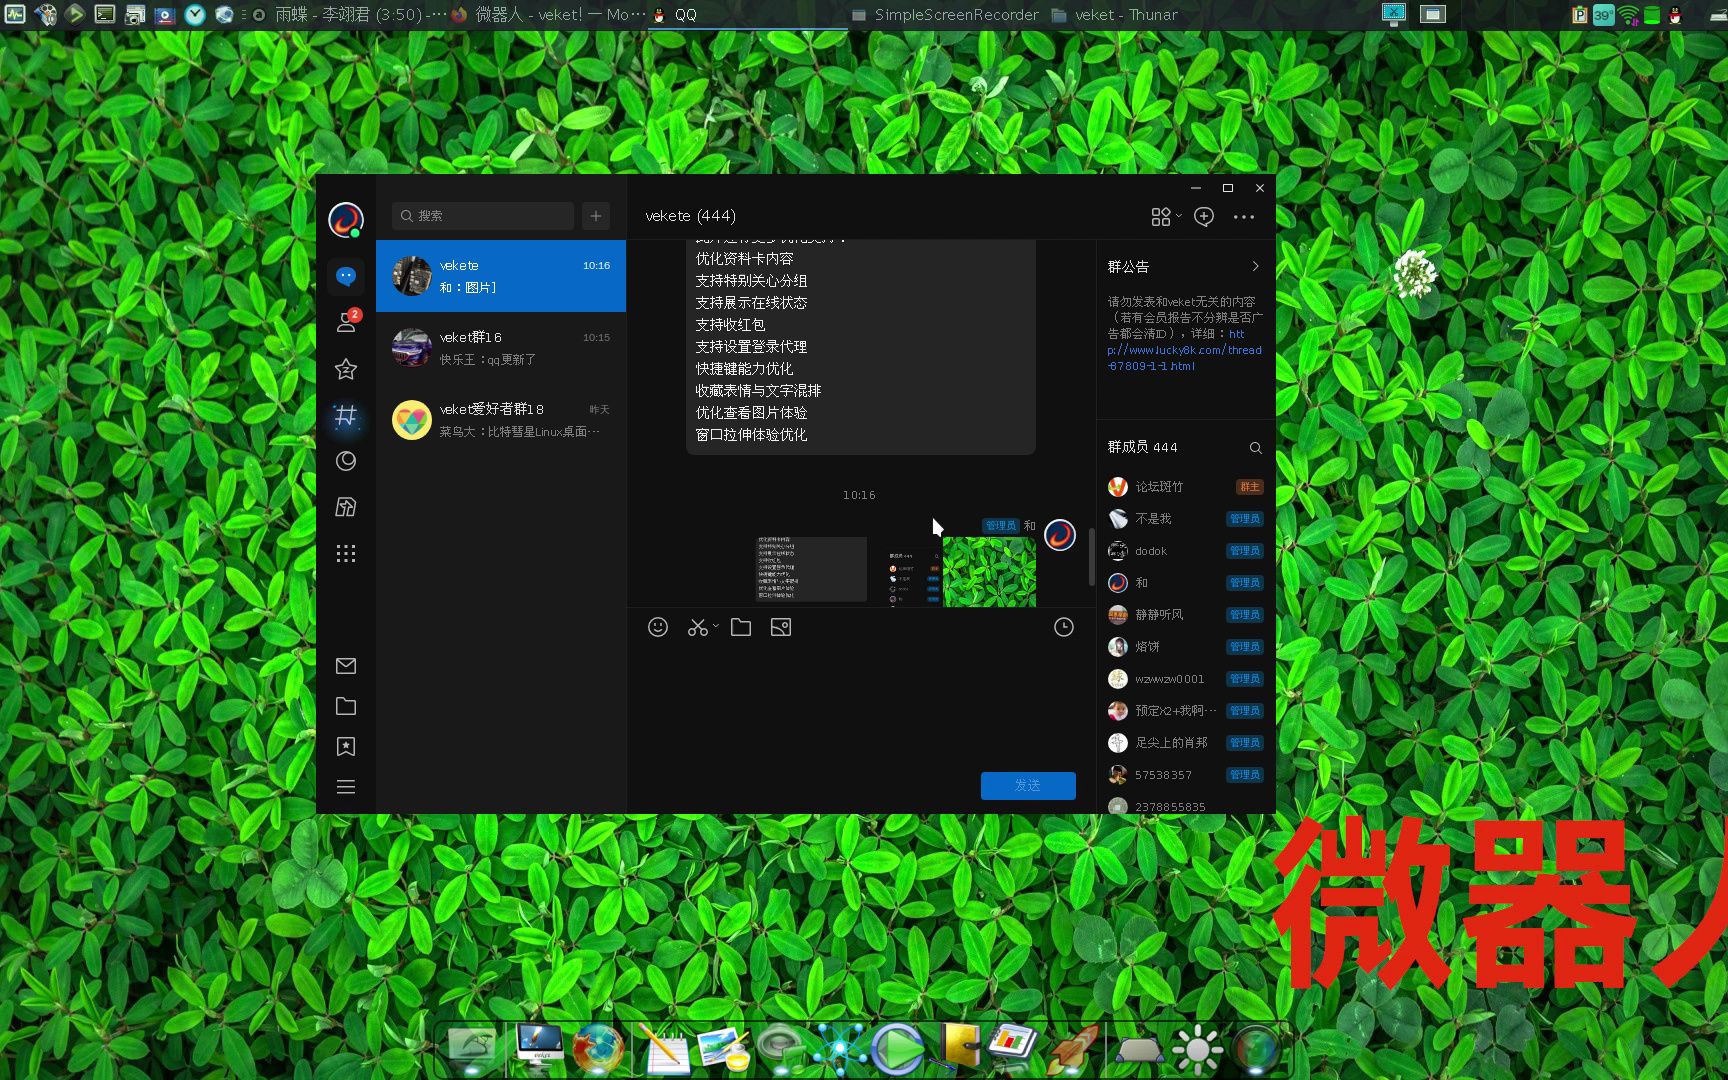Launch Firefox from the bottom dock
1728x1080 pixels.
(598, 1049)
